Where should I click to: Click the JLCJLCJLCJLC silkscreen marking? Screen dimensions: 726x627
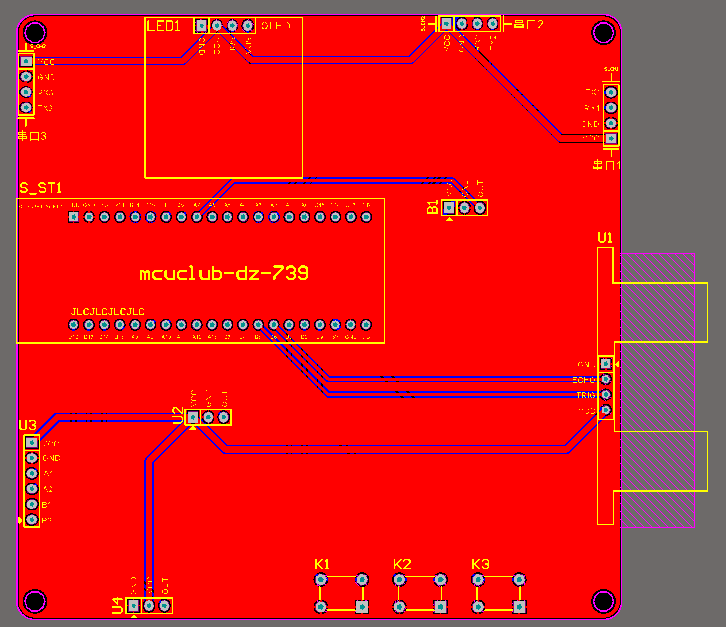coord(107,312)
